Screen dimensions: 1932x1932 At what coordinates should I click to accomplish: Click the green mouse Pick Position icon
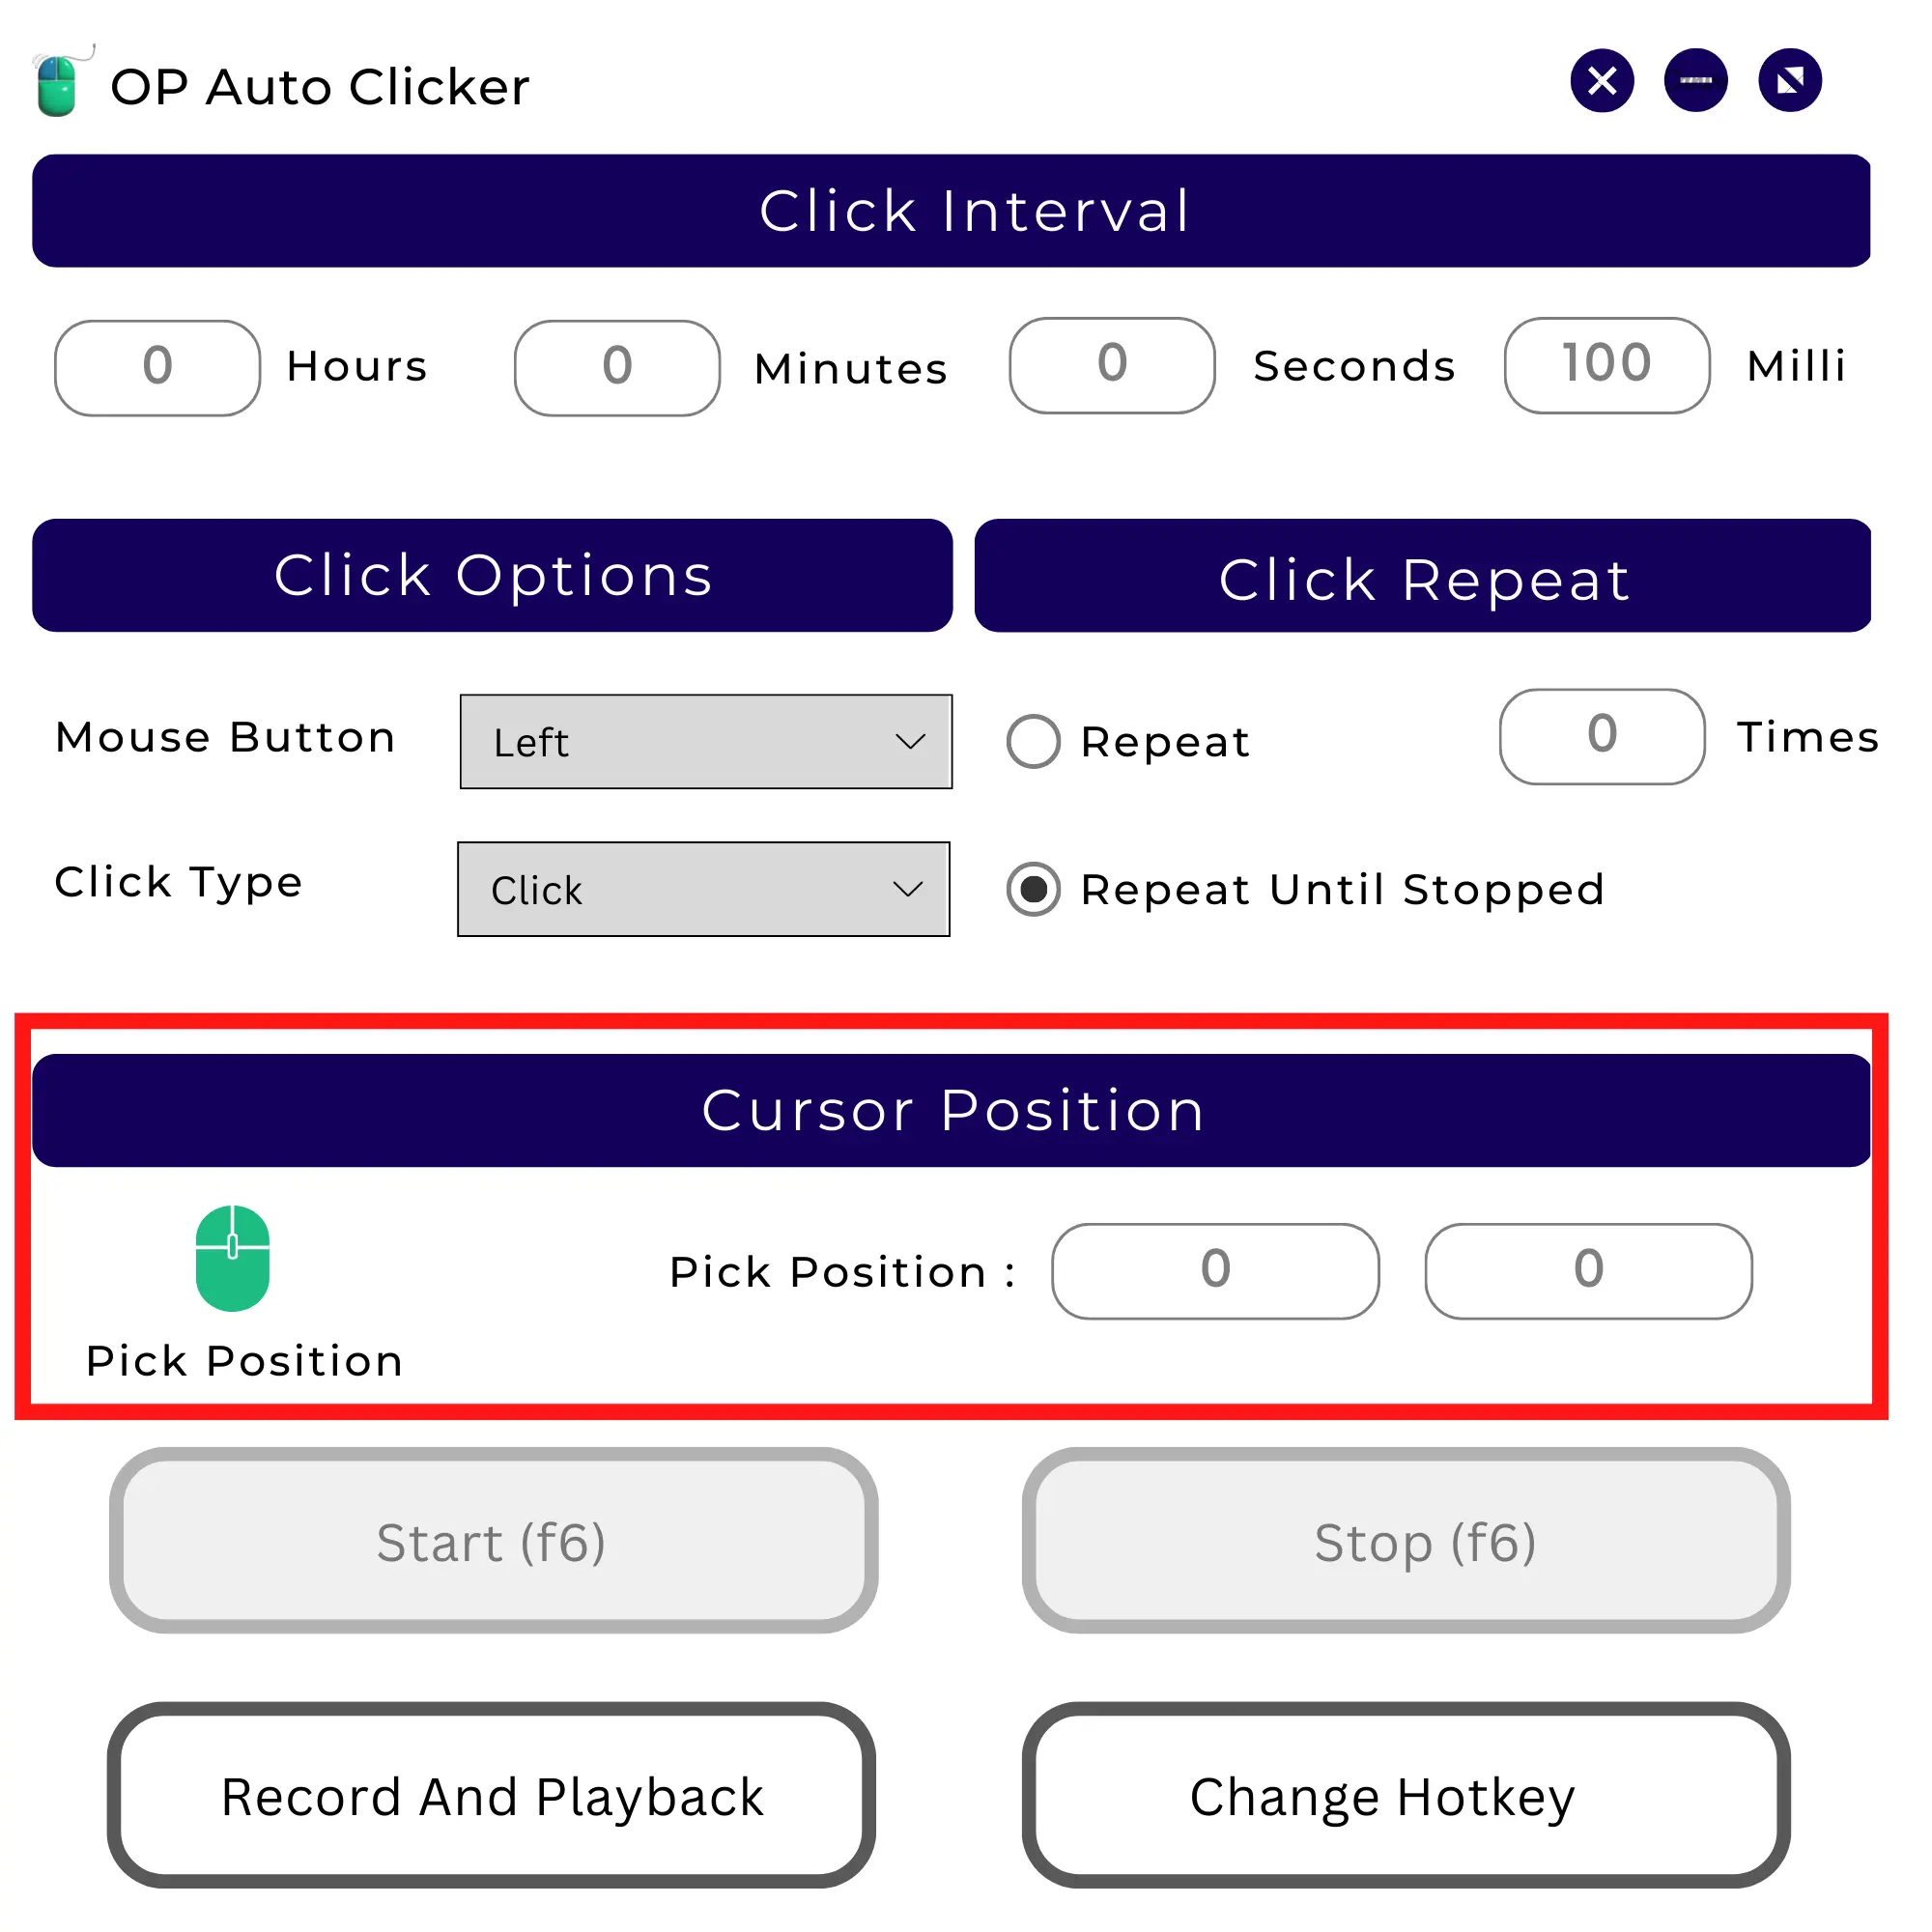[232, 1258]
